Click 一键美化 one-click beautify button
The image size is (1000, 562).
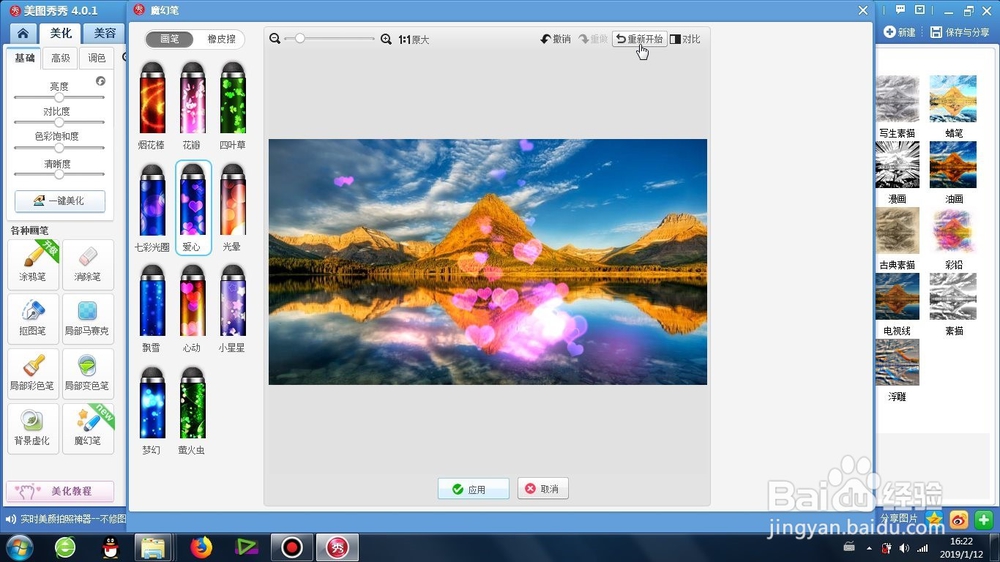[x=60, y=201]
